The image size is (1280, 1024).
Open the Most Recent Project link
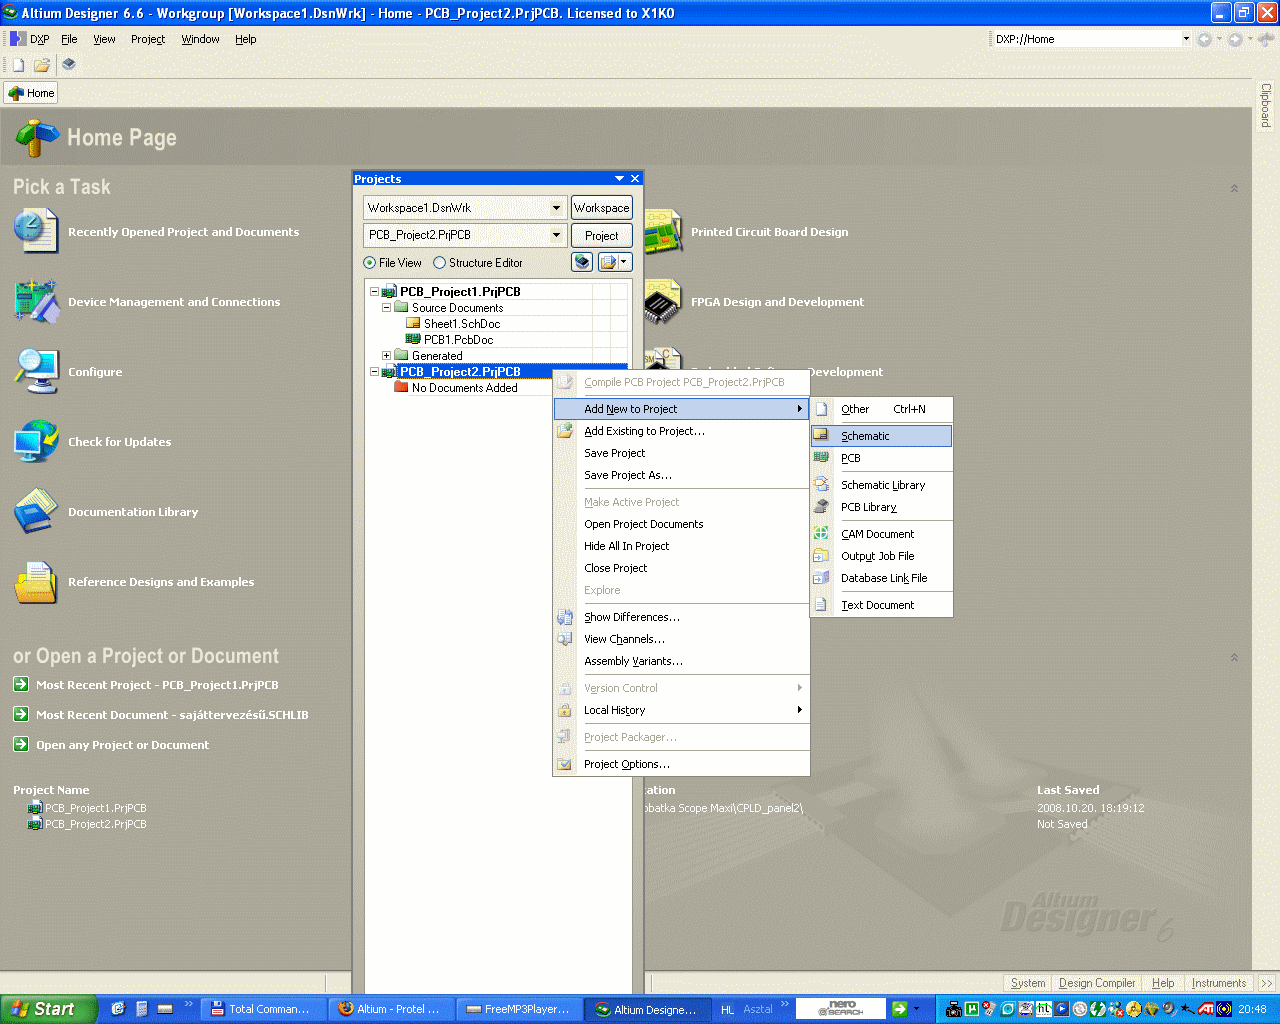(157, 685)
